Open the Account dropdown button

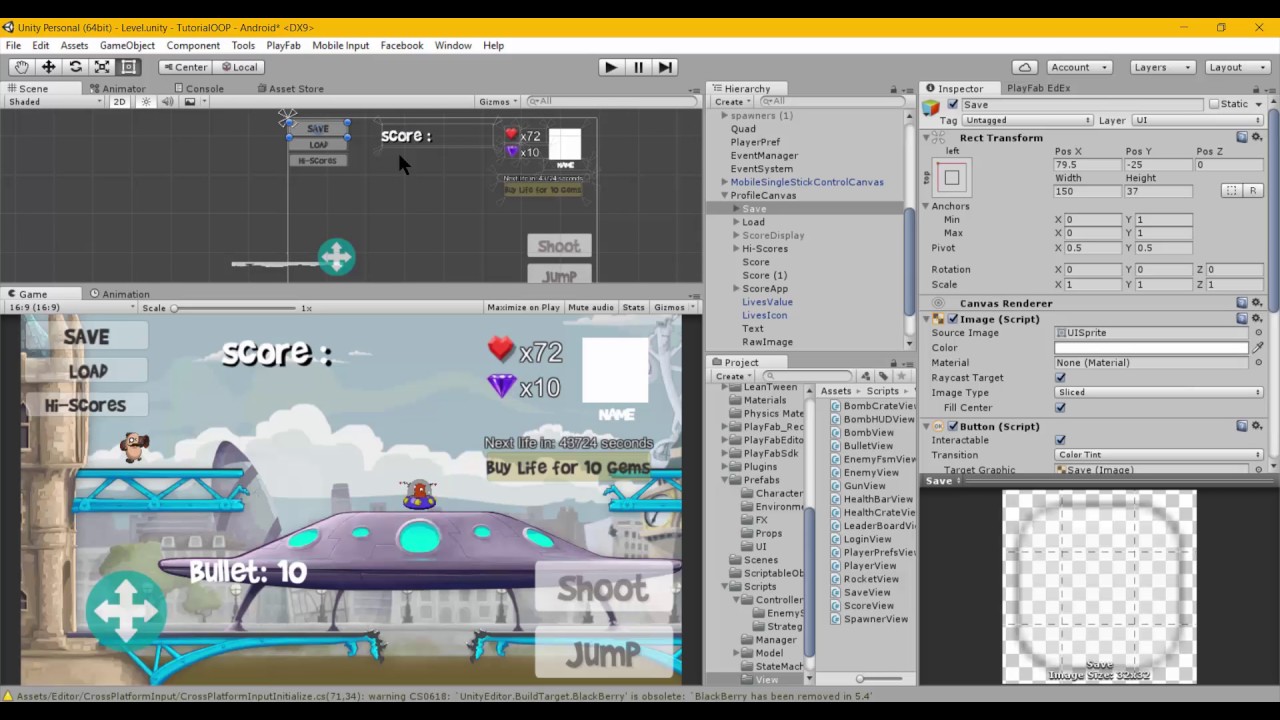pyautogui.click(x=1078, y=67)
